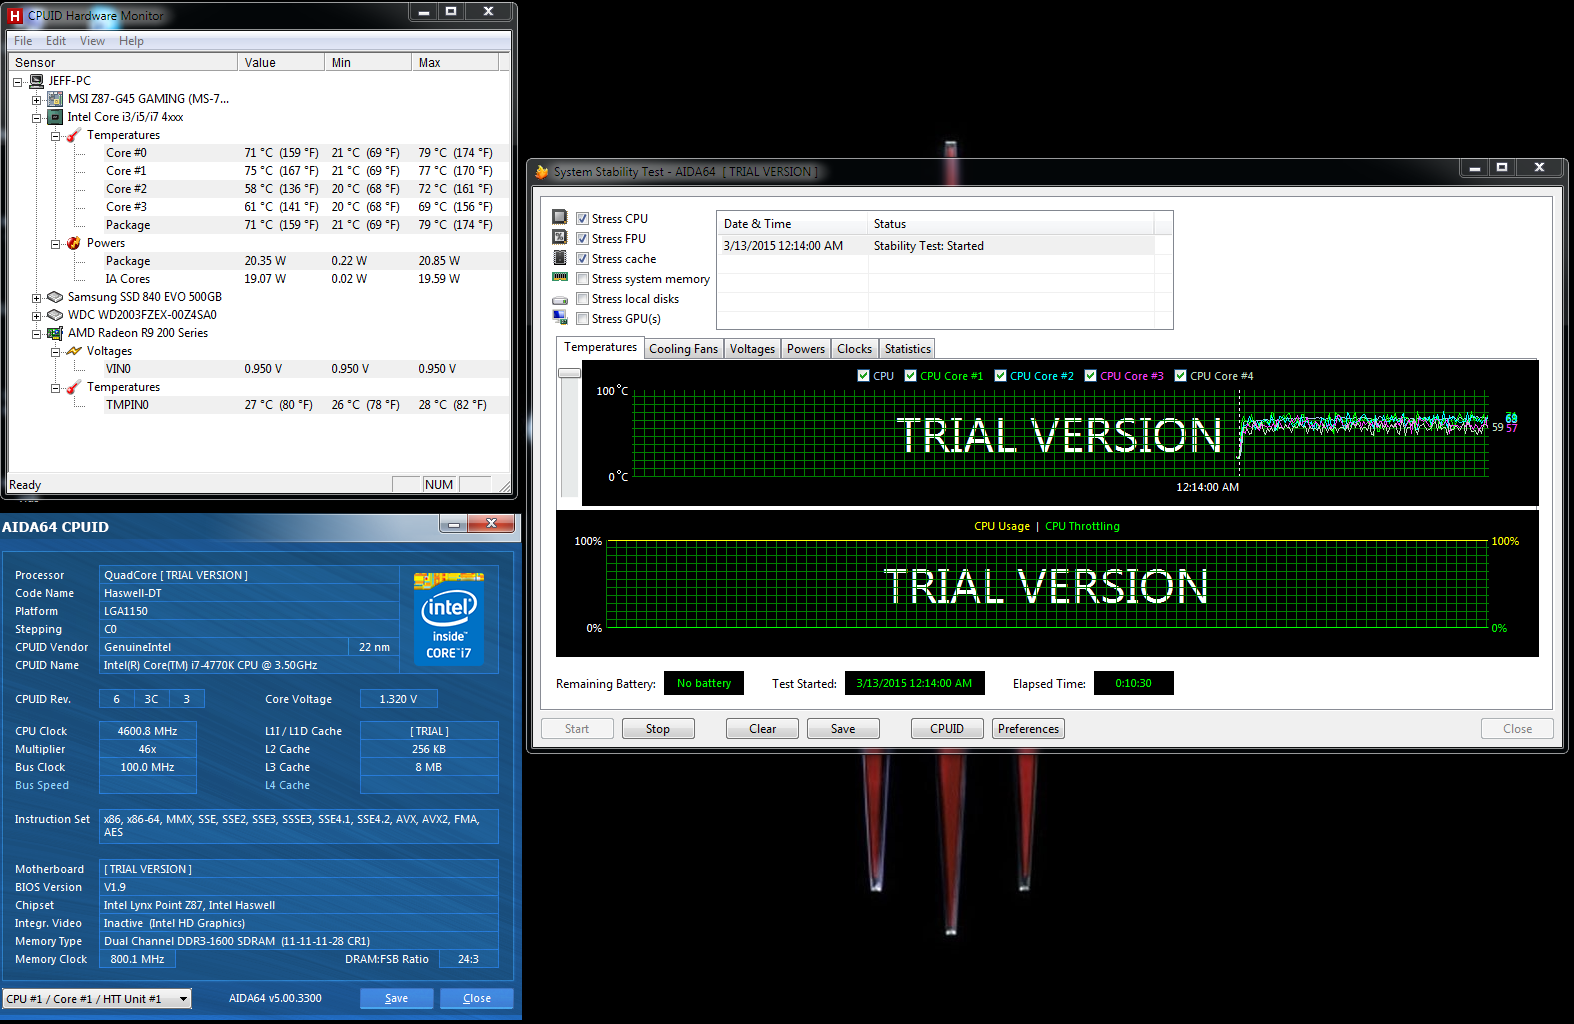Collapse the Voltages node
This screenshot has height=1024, width=1574.
click(x=56, y=352)
